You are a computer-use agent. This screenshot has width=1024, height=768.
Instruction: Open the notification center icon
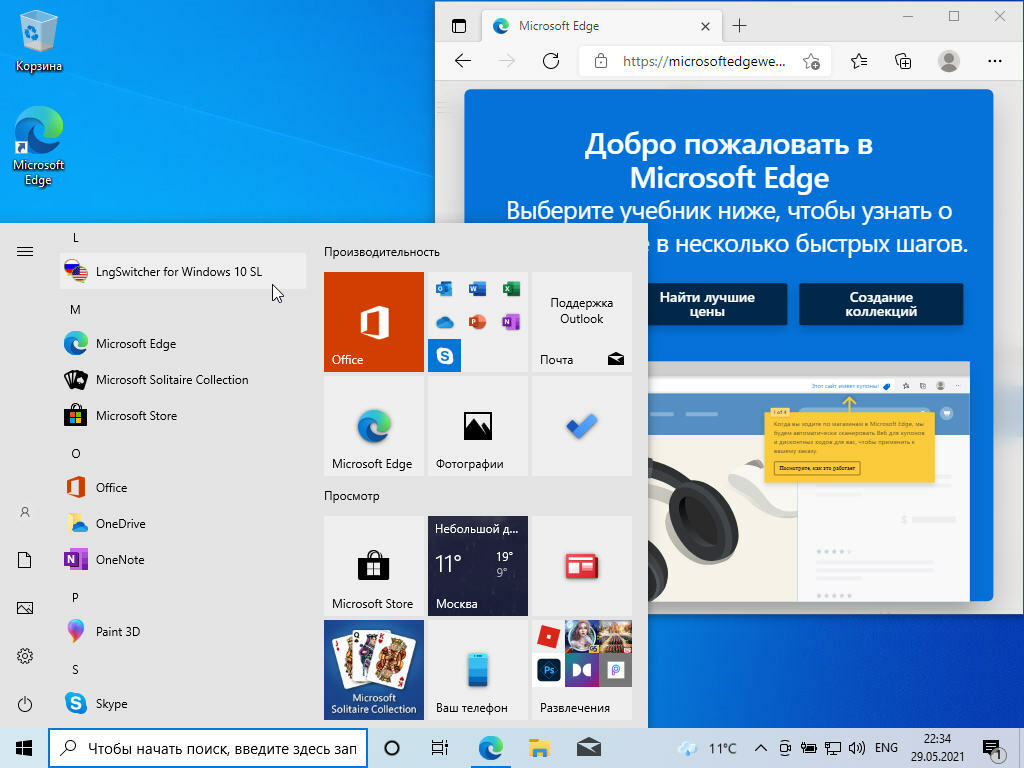coord(992,750)
